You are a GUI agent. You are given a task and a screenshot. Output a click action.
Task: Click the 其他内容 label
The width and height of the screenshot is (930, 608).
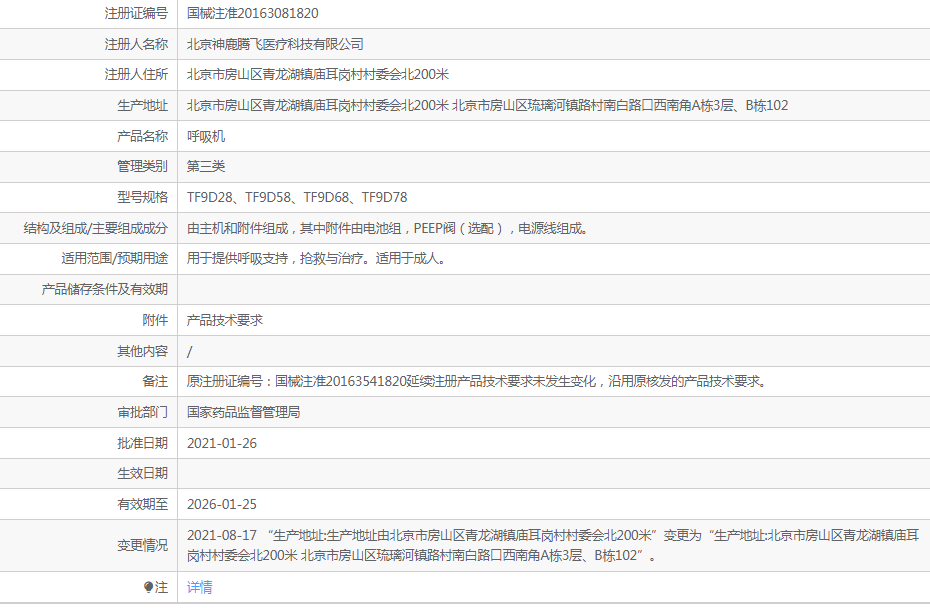142,351
